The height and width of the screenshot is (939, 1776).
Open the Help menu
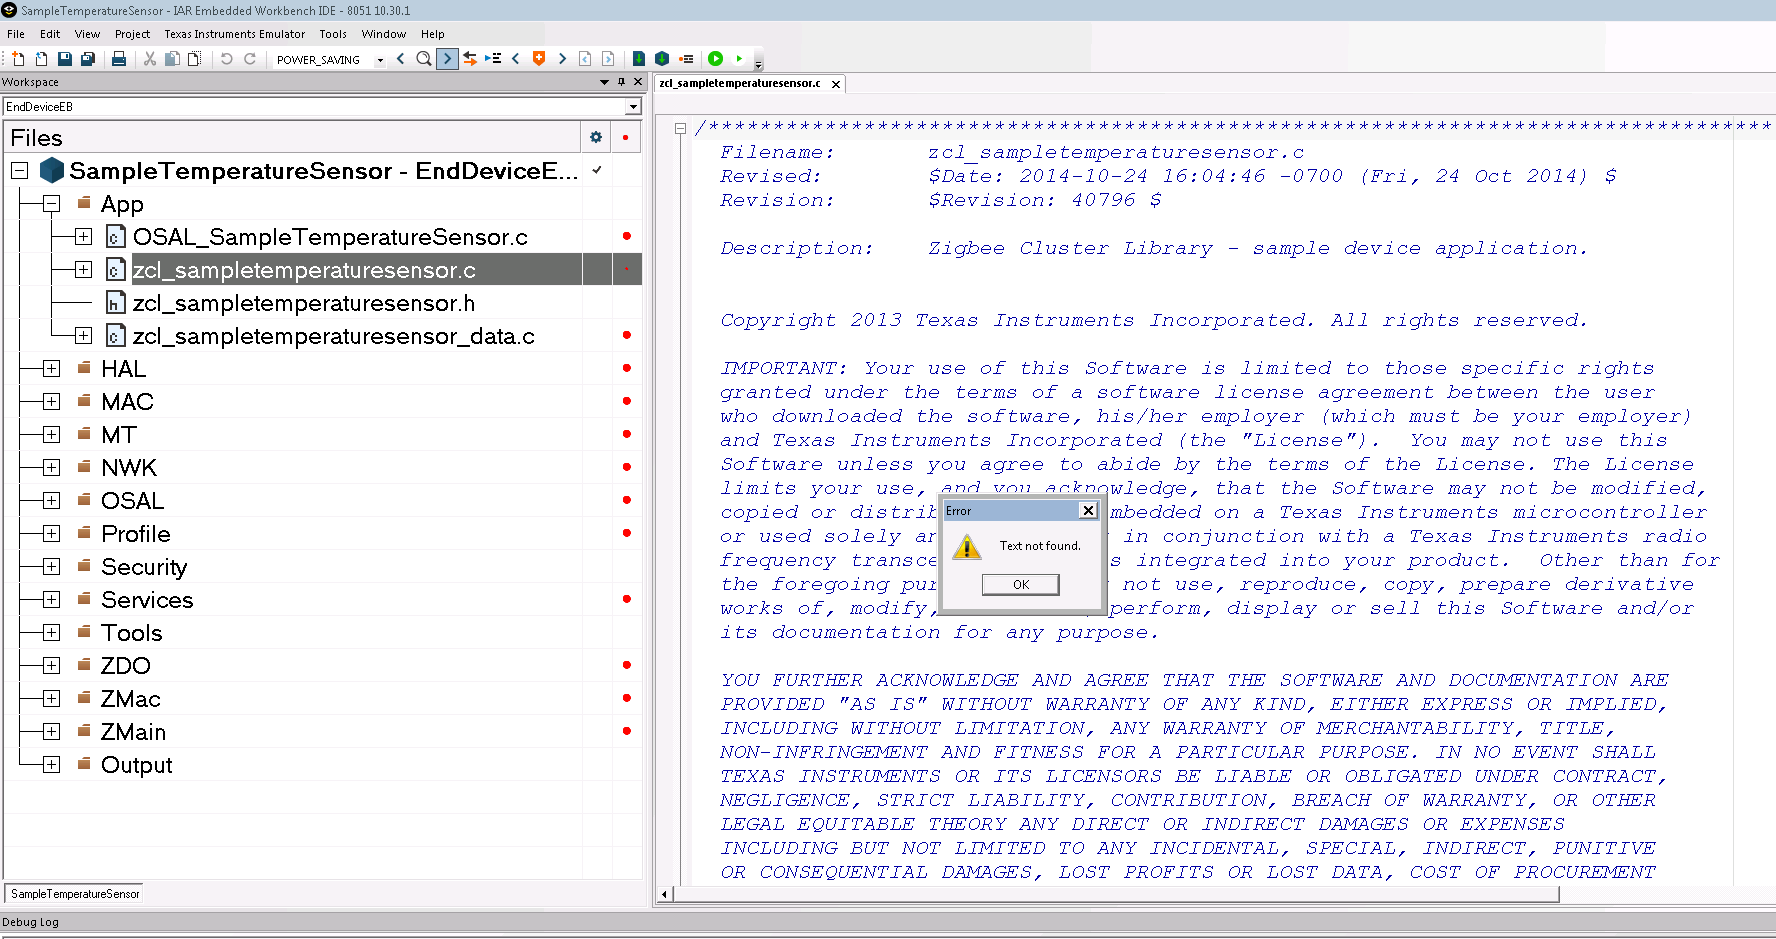coord(433,34)
